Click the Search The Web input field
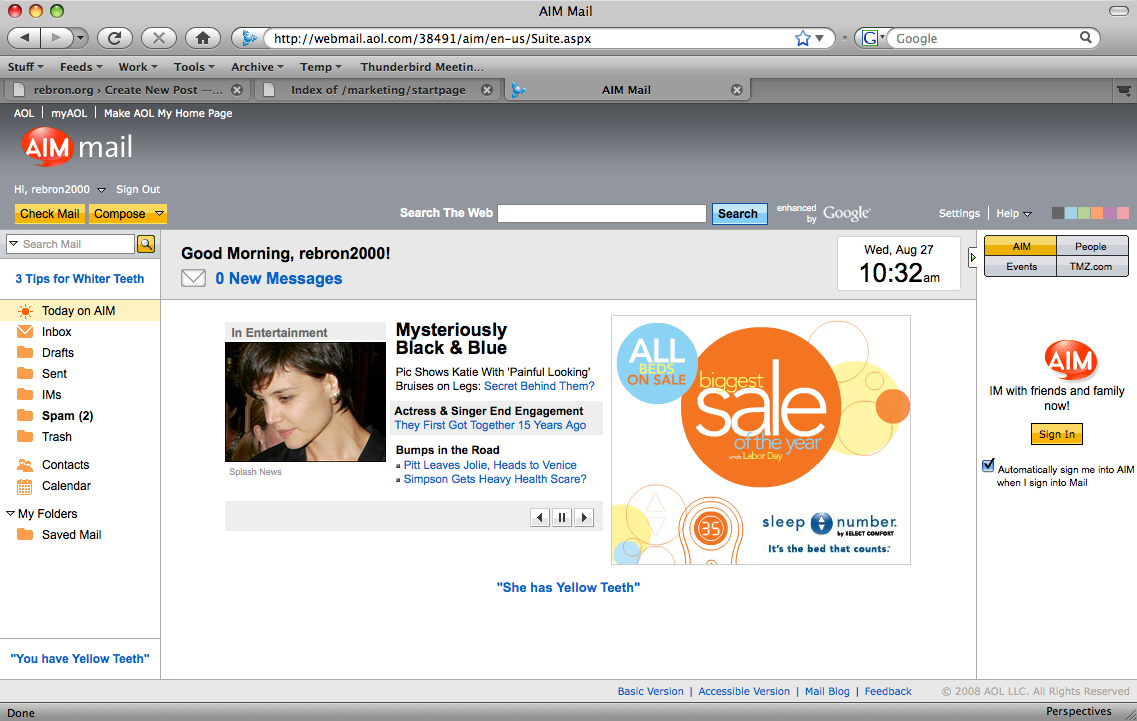The width and height of the screenshot is (1137, 721). pyautogui.click(x=602, y=213)
